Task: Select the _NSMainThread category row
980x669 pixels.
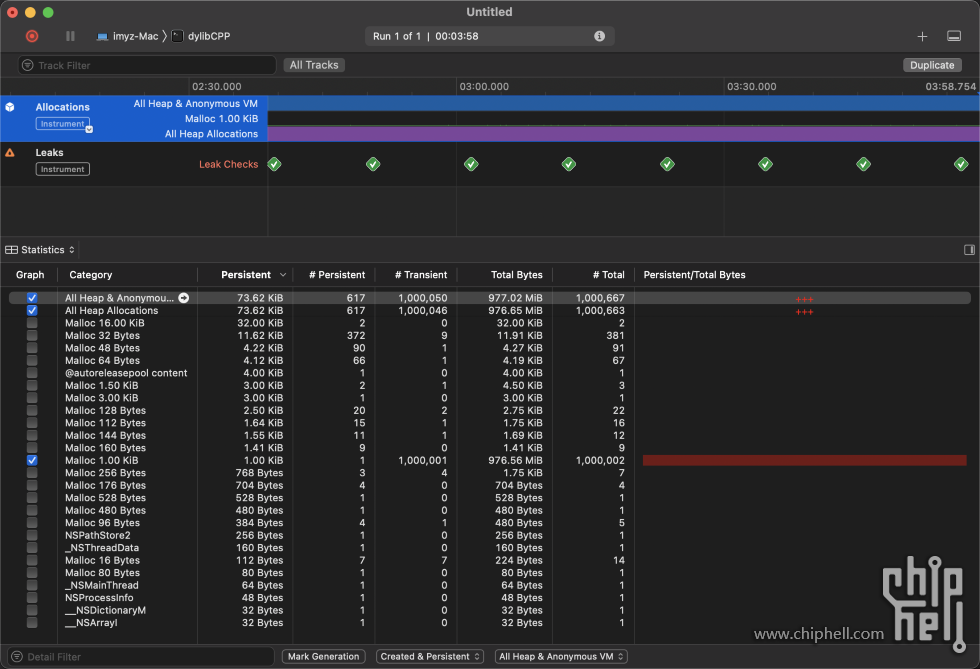Action: [x=102, y=585]
